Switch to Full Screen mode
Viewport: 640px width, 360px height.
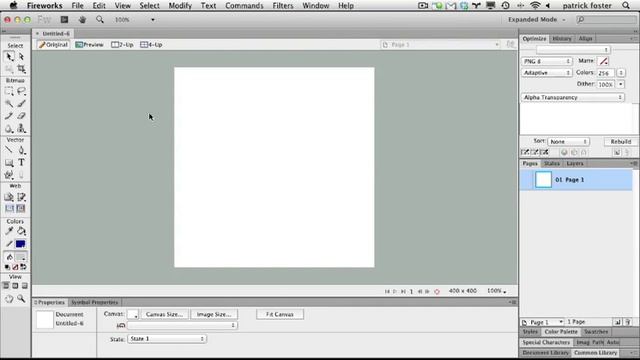click(24, 286)
